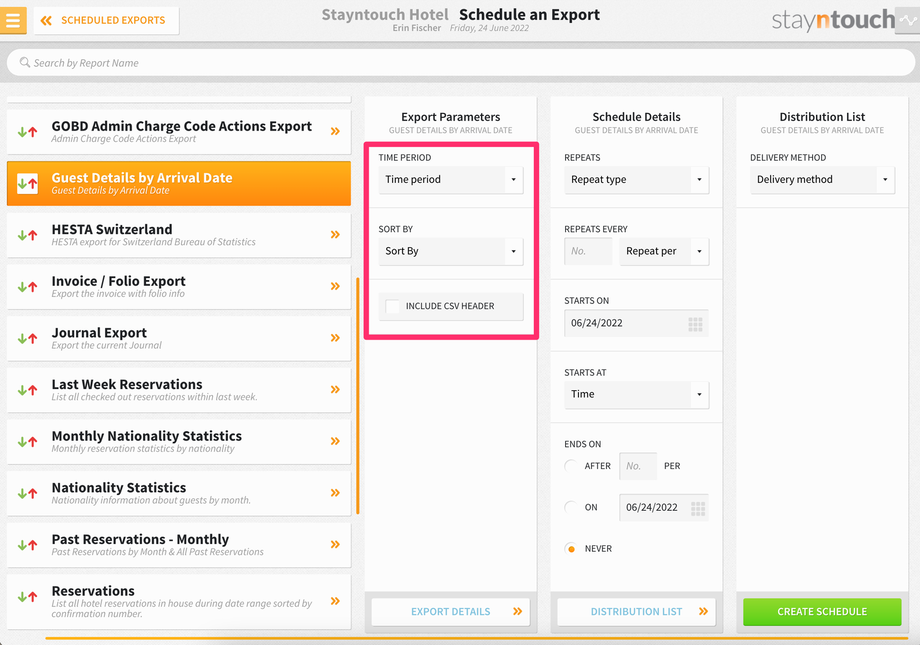
Task: Open the Sort By dropdown
Action: [451, 251]
